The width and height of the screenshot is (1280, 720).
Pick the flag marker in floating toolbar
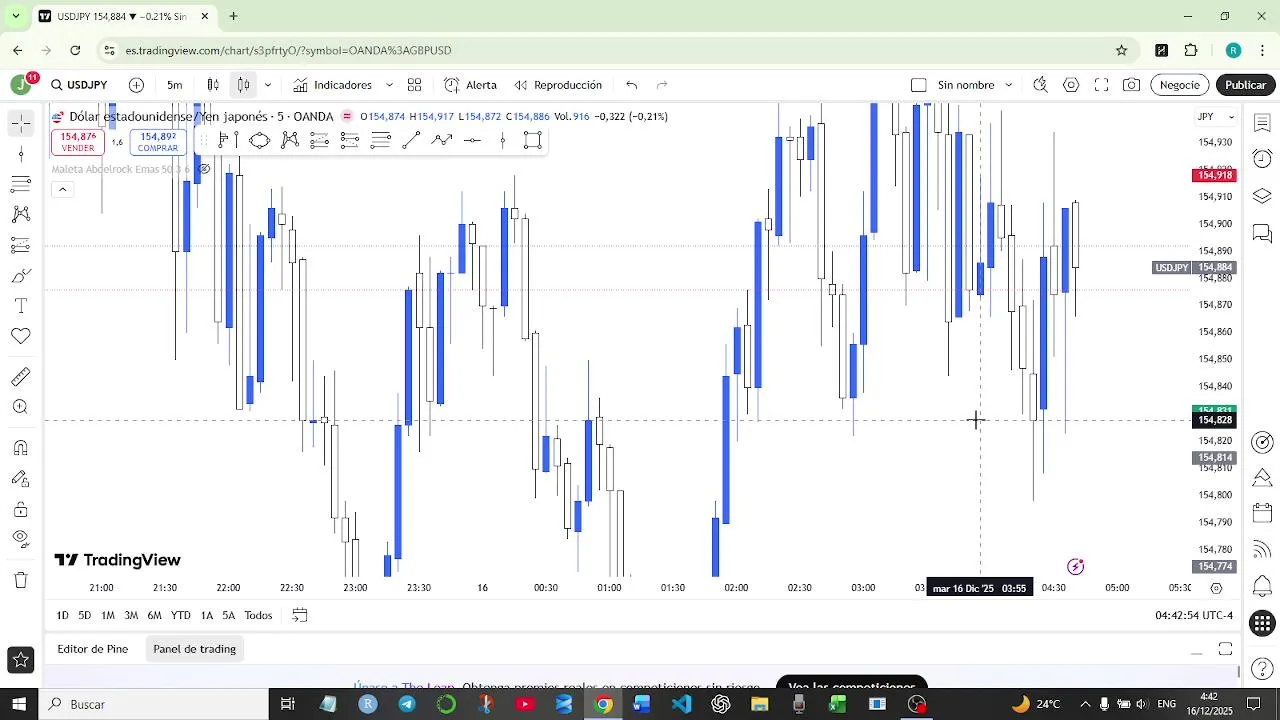(x=229, y=140)
